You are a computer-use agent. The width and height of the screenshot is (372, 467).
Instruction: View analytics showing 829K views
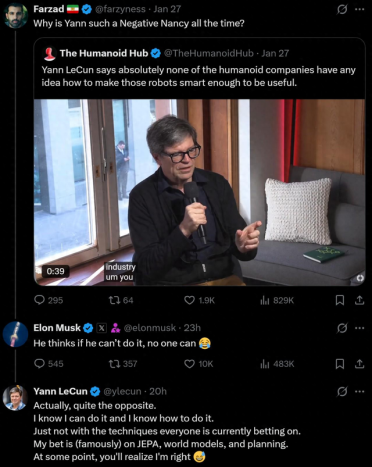pos(277,300)
